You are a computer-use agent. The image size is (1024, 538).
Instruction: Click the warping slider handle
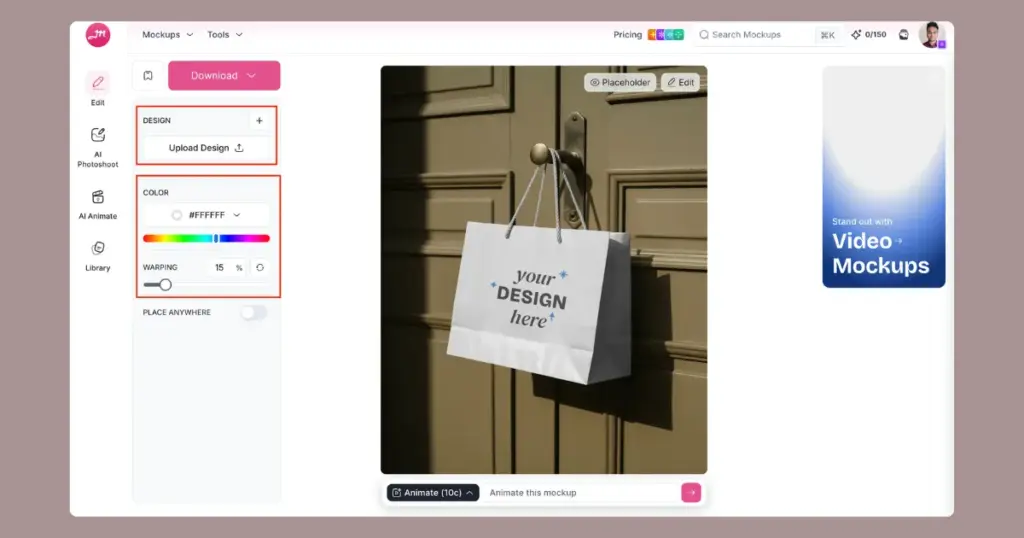pyautogui.click(x=165, y=285)
